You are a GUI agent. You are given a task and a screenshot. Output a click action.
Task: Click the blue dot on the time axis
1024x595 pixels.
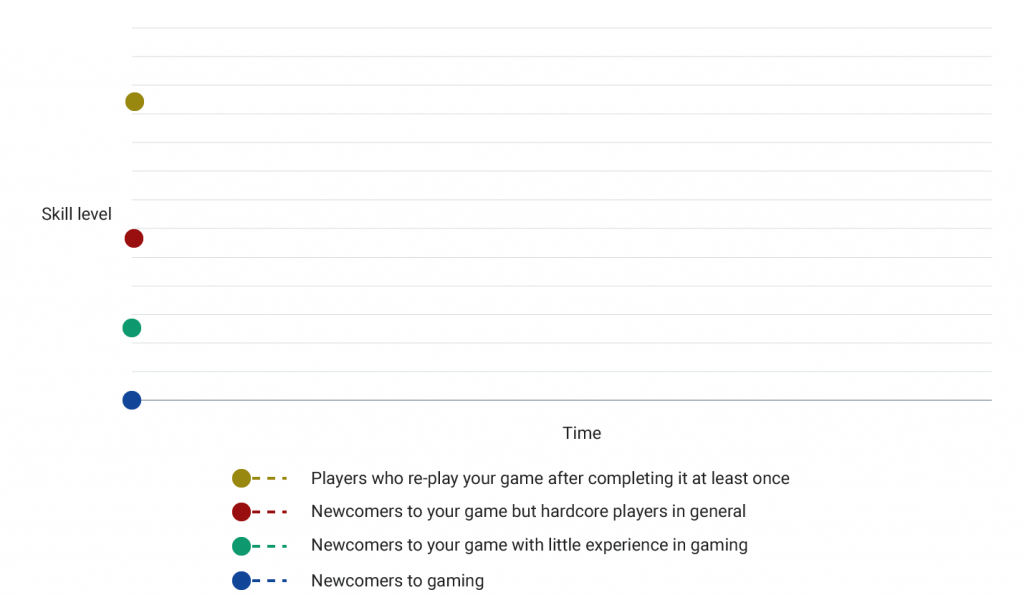[x=132, y=400]
